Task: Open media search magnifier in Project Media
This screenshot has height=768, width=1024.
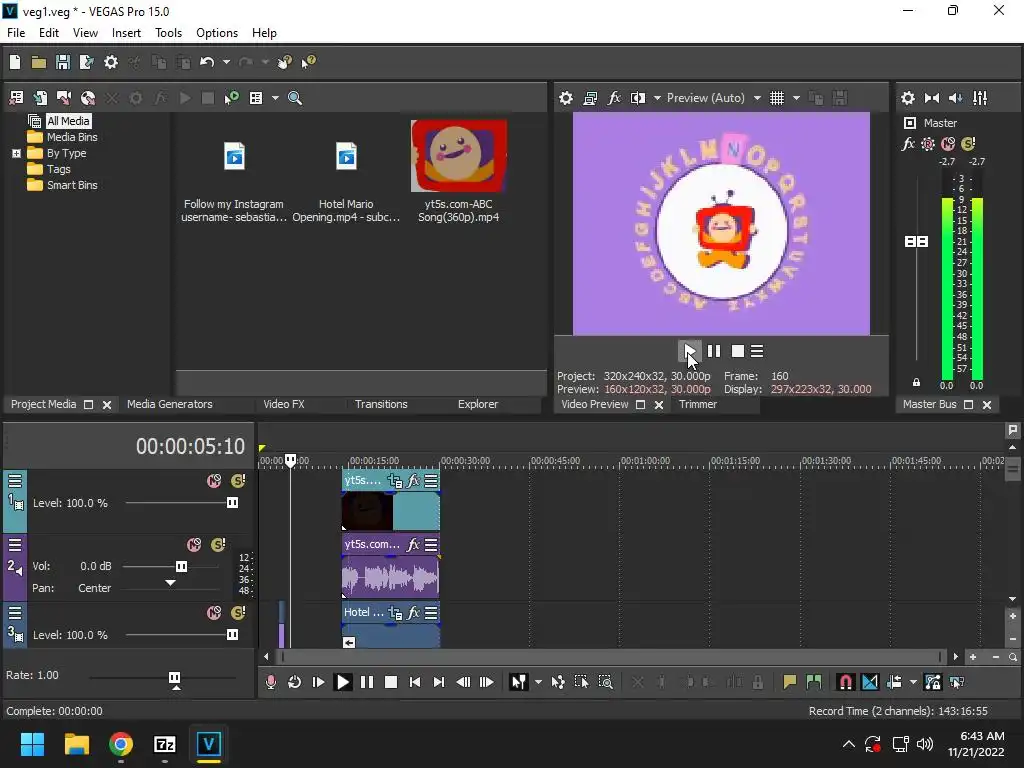Action: point(295,98)
